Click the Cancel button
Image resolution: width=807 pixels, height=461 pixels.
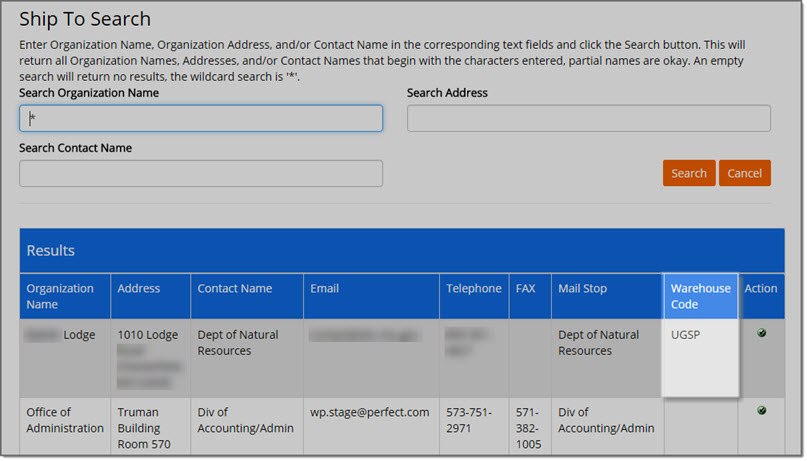[744, 173]
